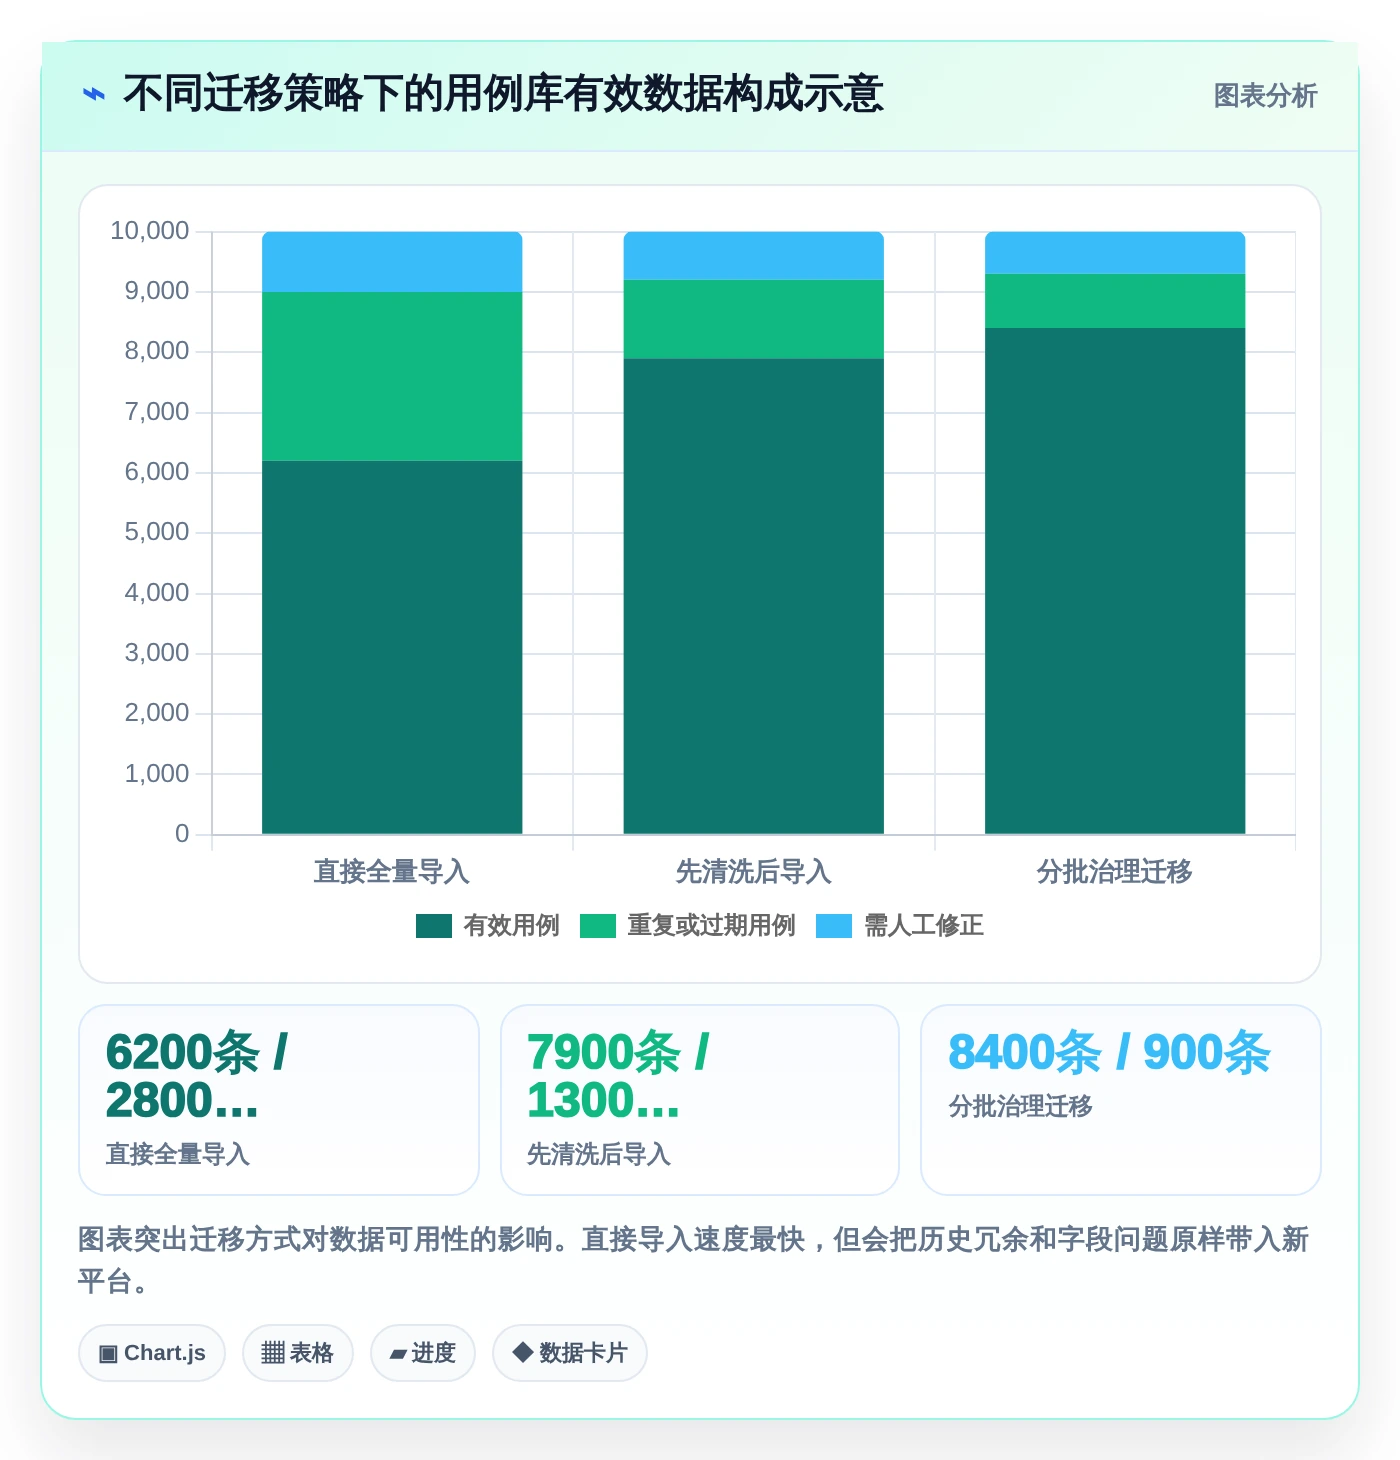
Task: Click the lightning bolt icon beside the title
Action: pos(94,95)
